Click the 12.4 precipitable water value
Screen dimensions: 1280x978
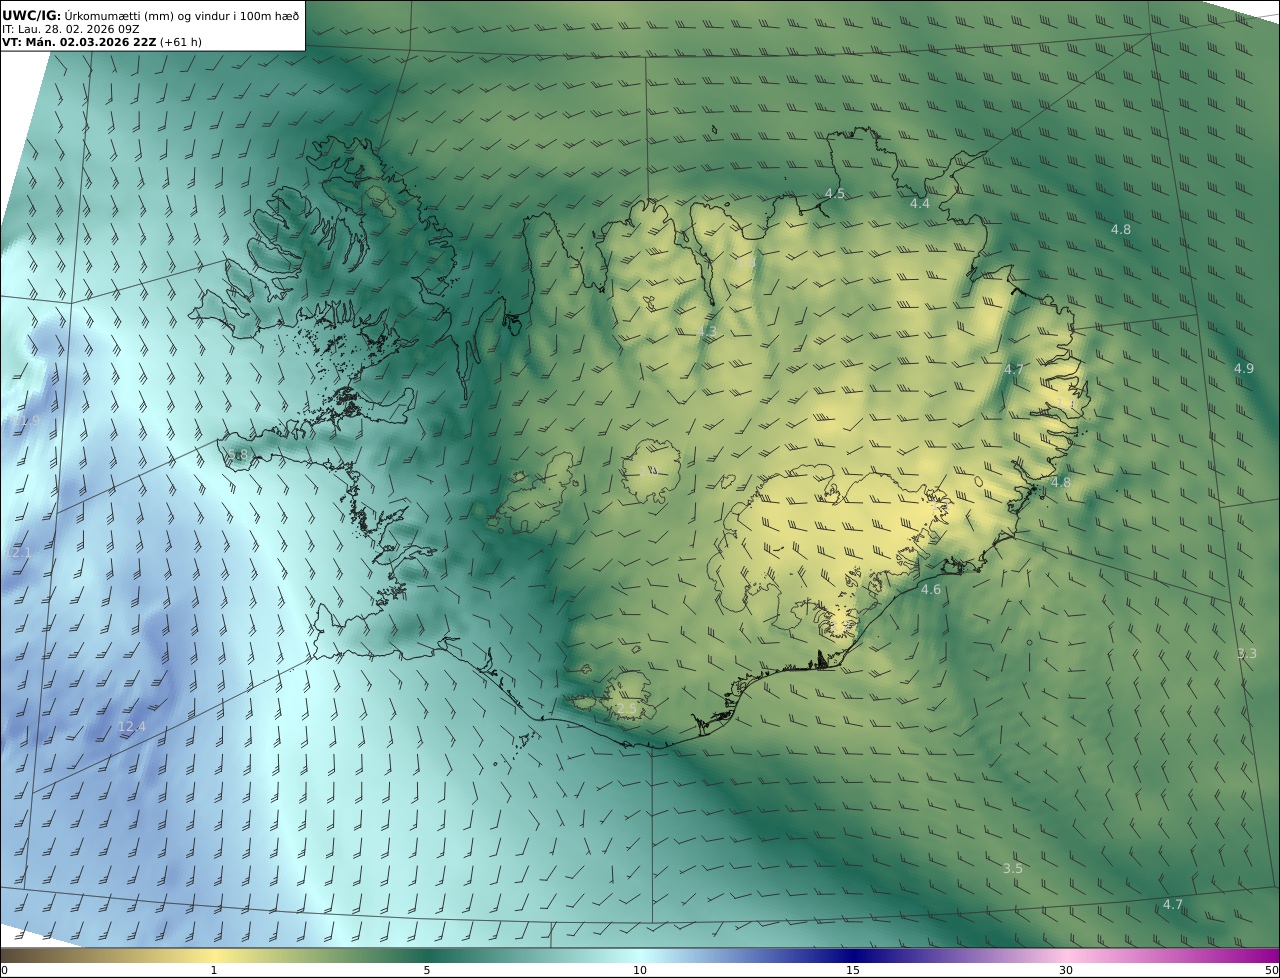click(x=131, y=727)
